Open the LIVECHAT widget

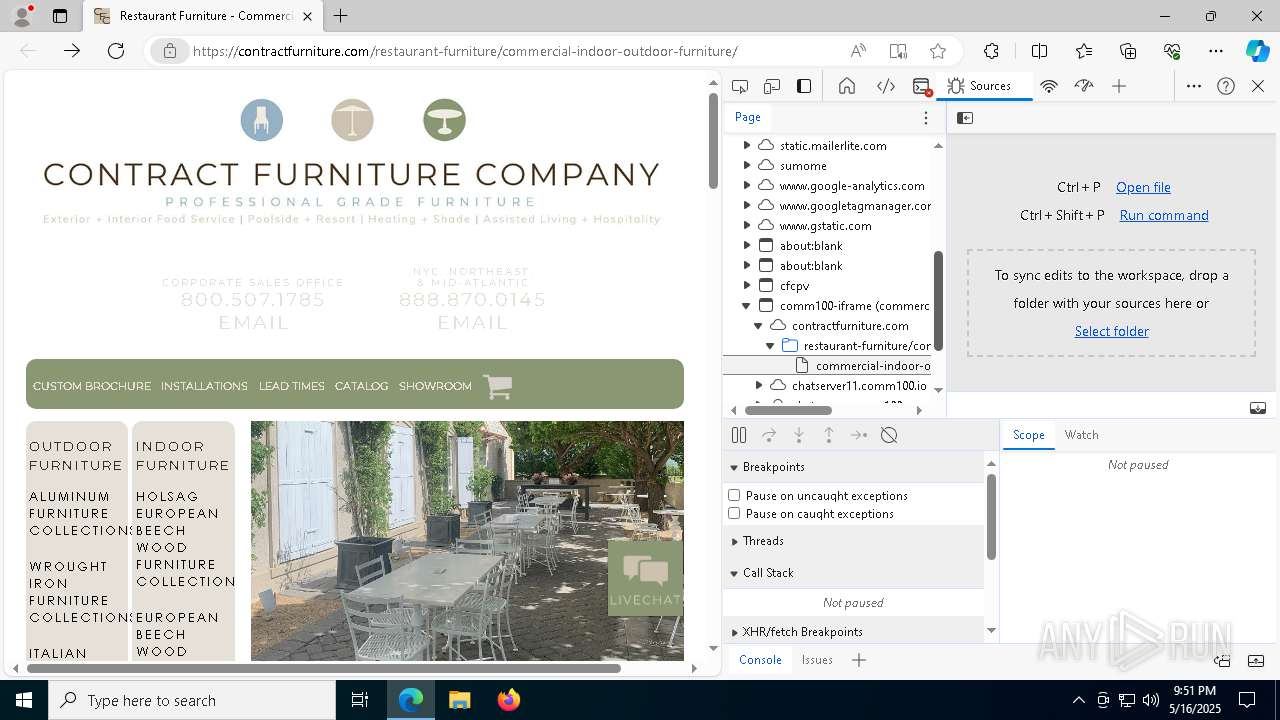(x=645, y=578)
